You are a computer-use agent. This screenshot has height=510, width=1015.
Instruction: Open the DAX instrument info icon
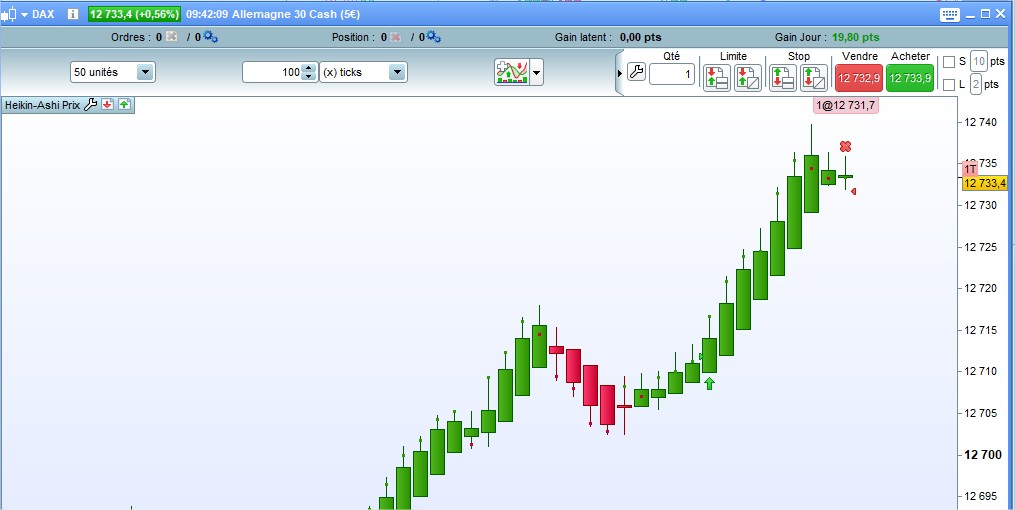point(72,14)
